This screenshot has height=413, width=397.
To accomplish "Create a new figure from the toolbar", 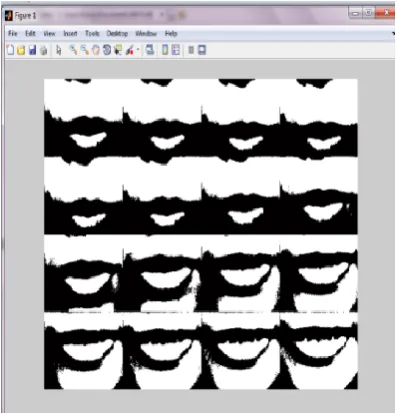I will pos(10,50).
